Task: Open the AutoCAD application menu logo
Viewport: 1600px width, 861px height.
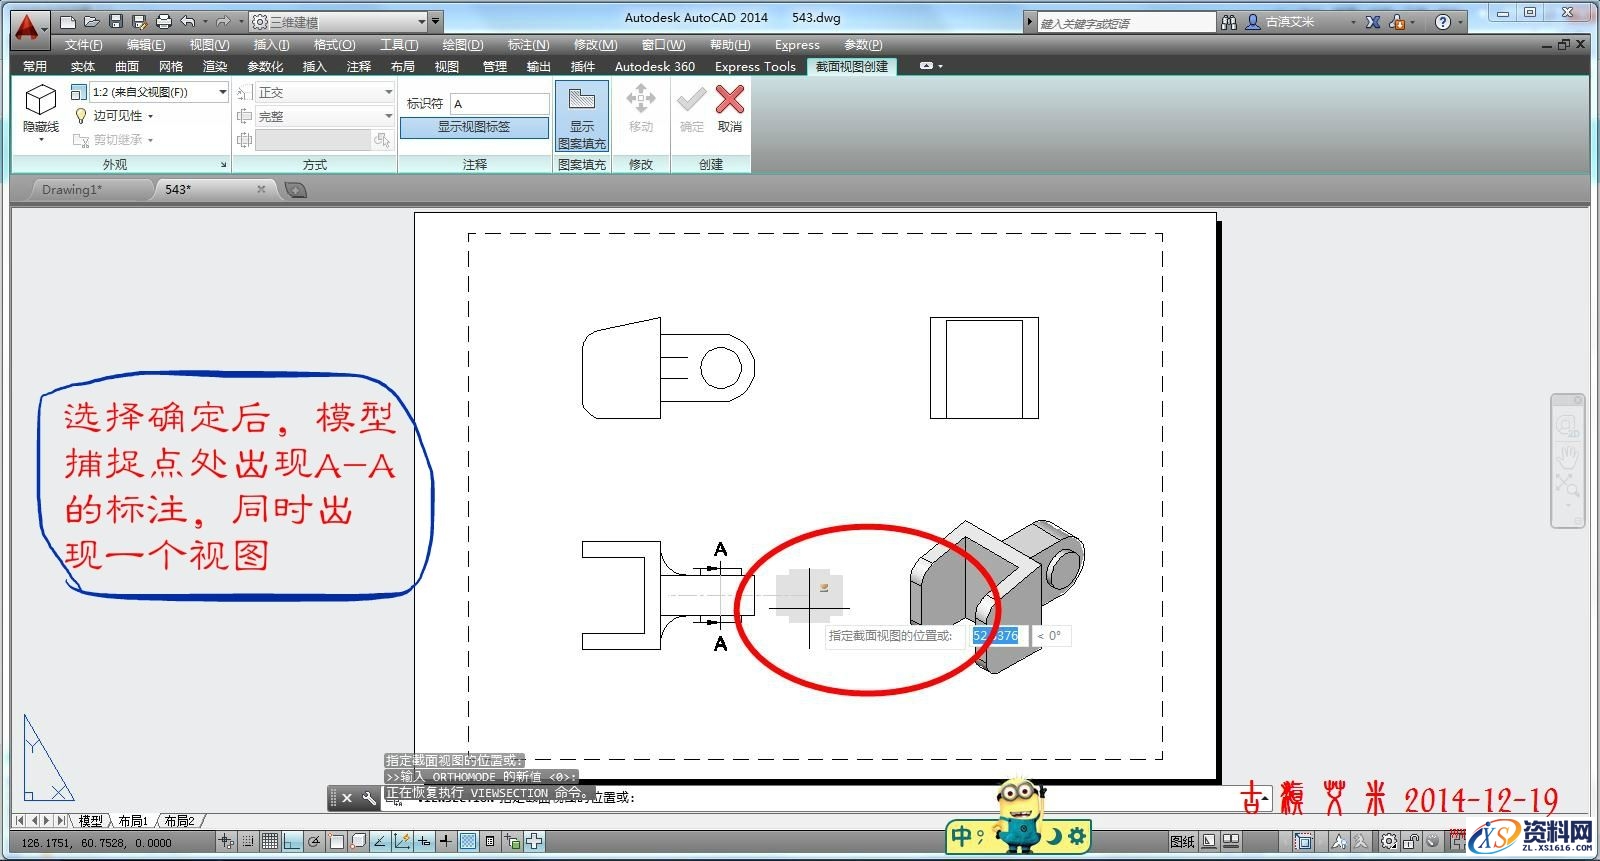Action: (x=28, y=26)
